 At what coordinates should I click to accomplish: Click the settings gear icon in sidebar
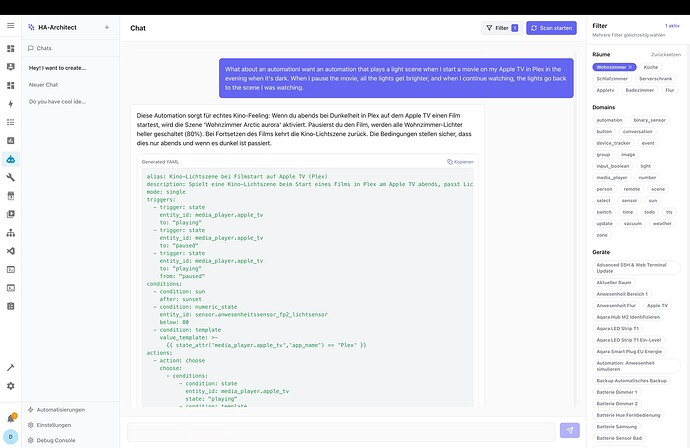tap(10, 386)
